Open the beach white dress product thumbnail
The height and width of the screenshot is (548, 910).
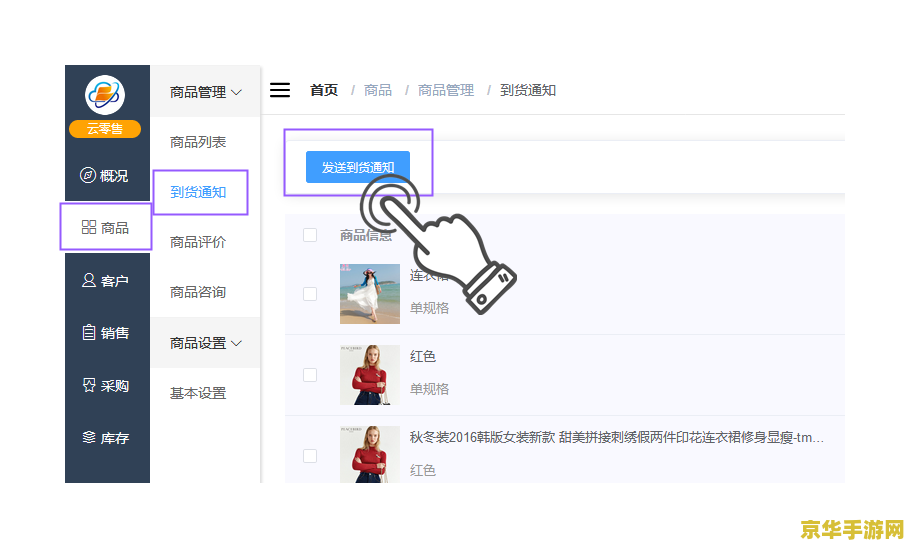[x=370, y=294]
